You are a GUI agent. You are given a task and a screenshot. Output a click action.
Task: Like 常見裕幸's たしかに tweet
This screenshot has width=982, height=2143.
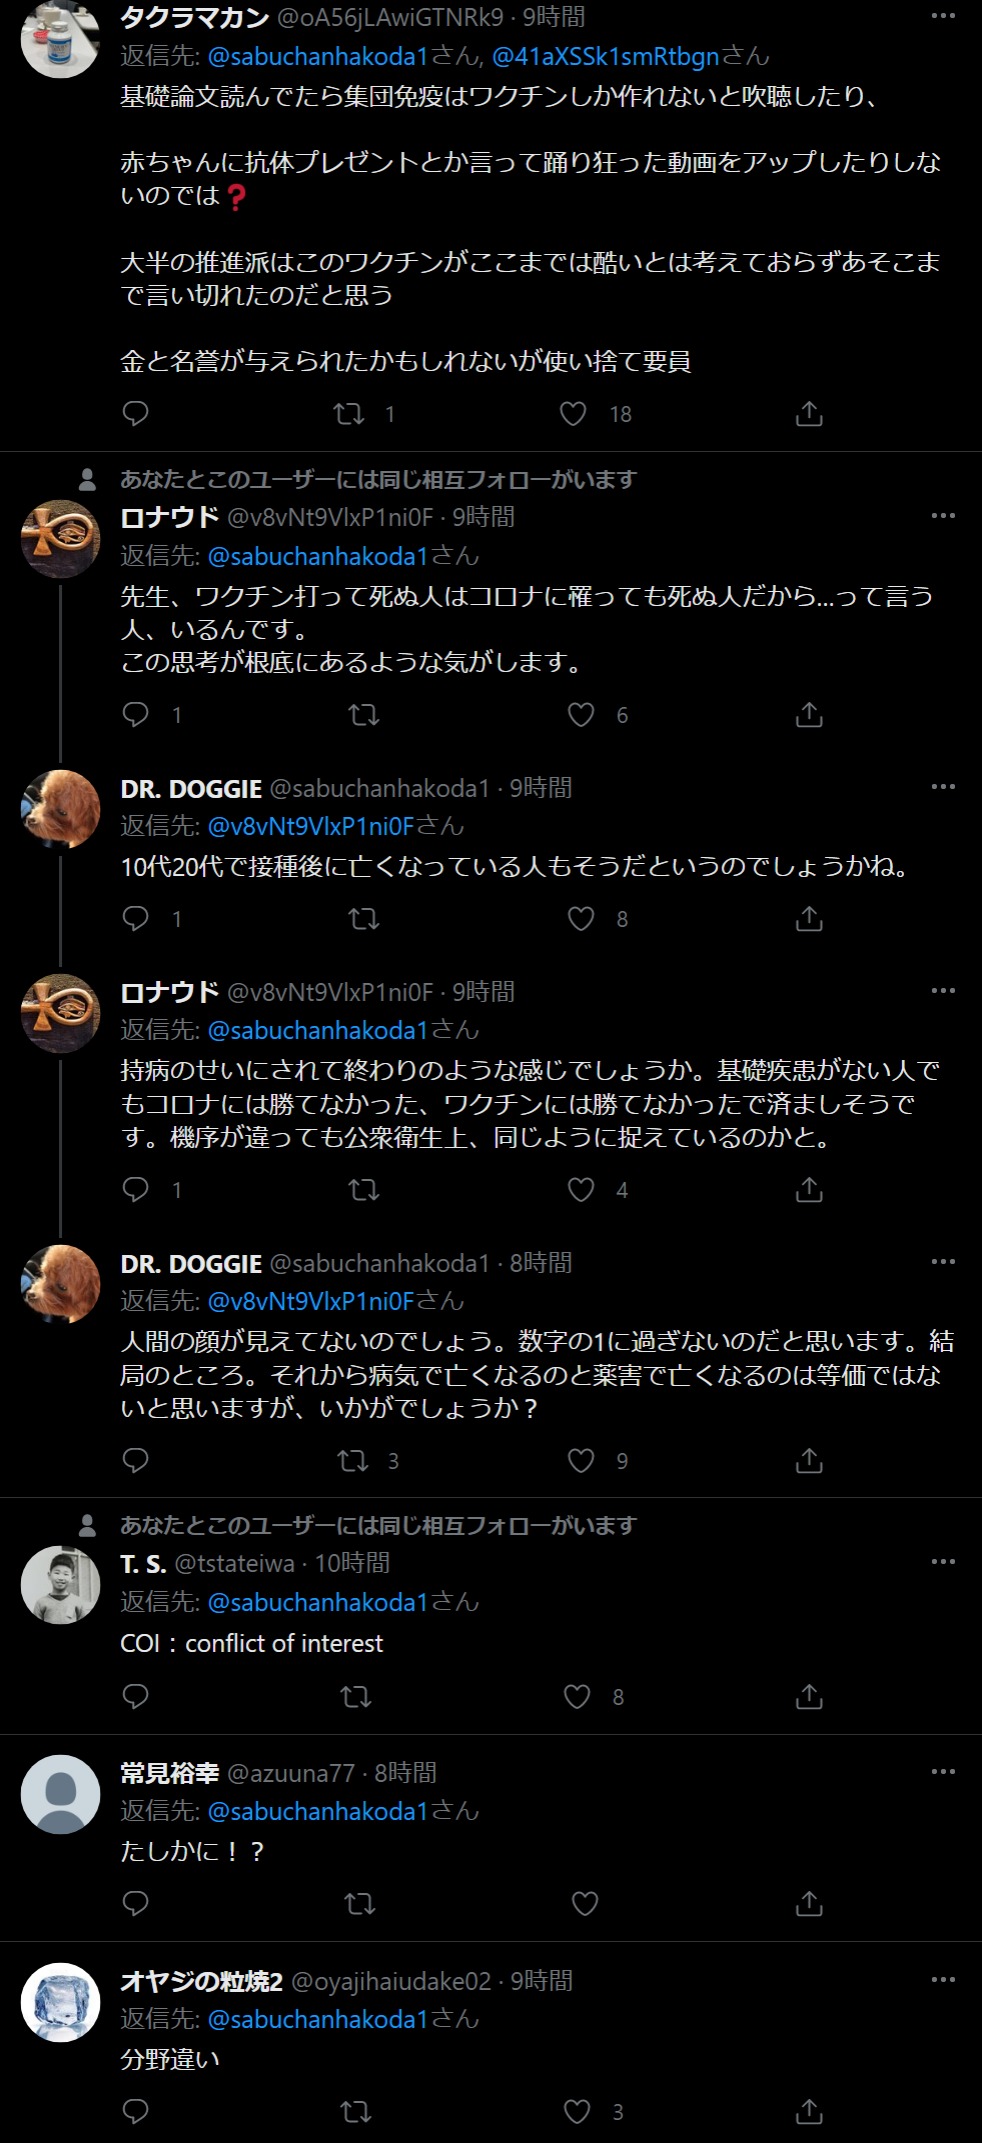(x=584, y=1904)
